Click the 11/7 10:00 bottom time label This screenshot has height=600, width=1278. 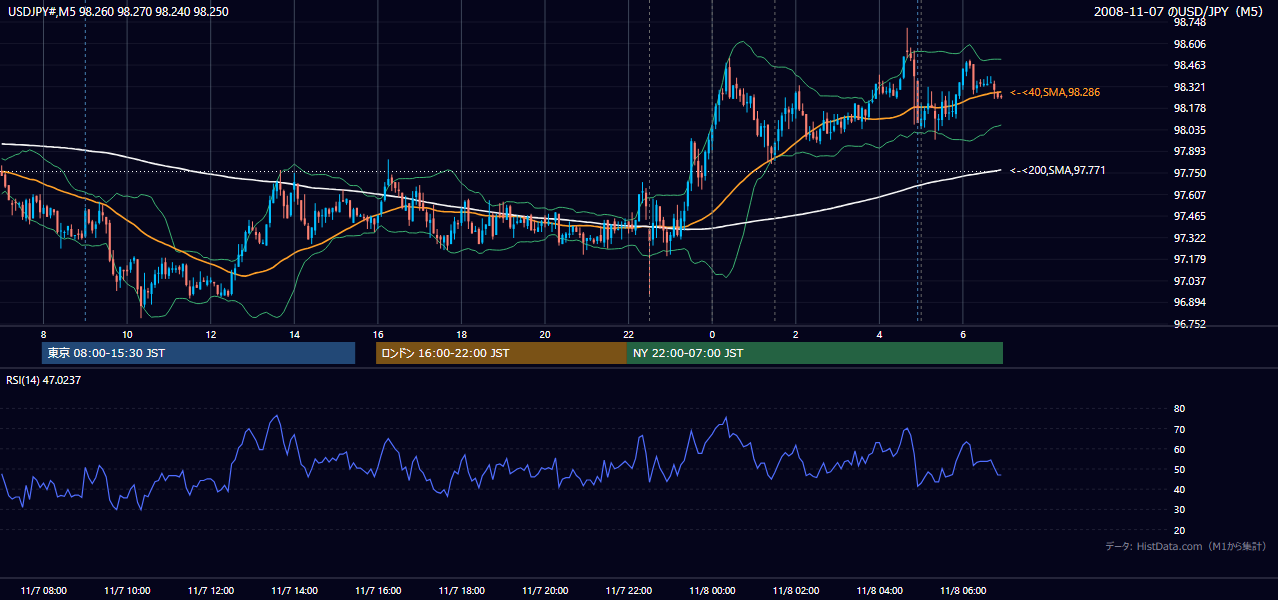tap(127, 591)
